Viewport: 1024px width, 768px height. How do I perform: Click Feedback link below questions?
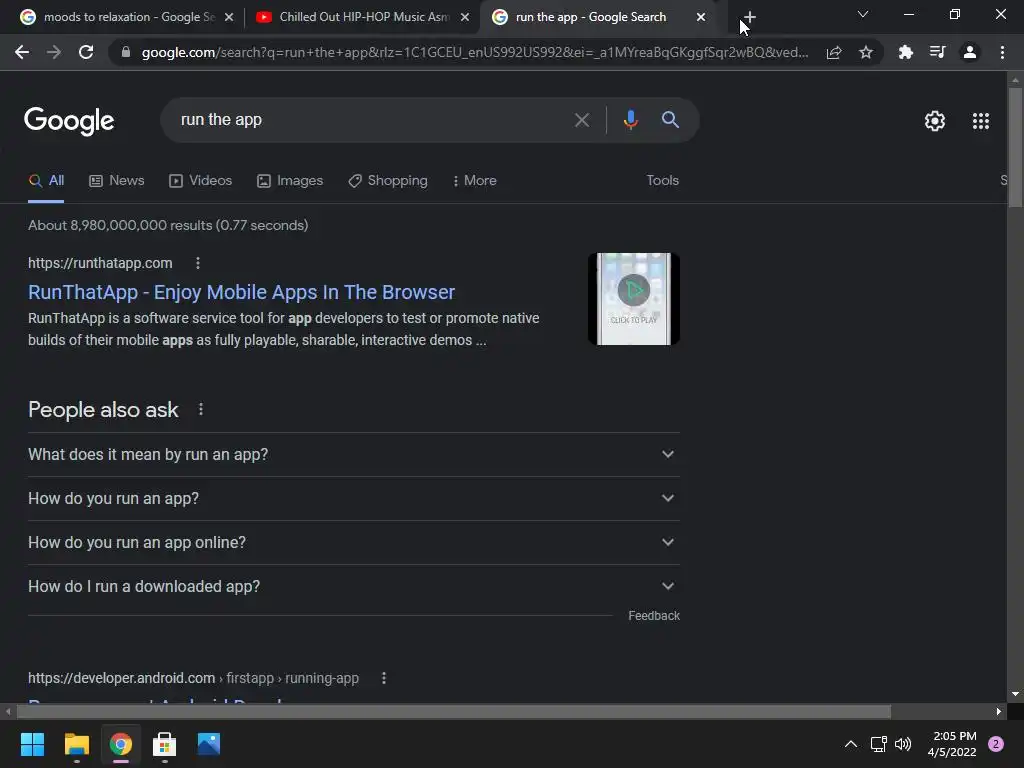654,616
